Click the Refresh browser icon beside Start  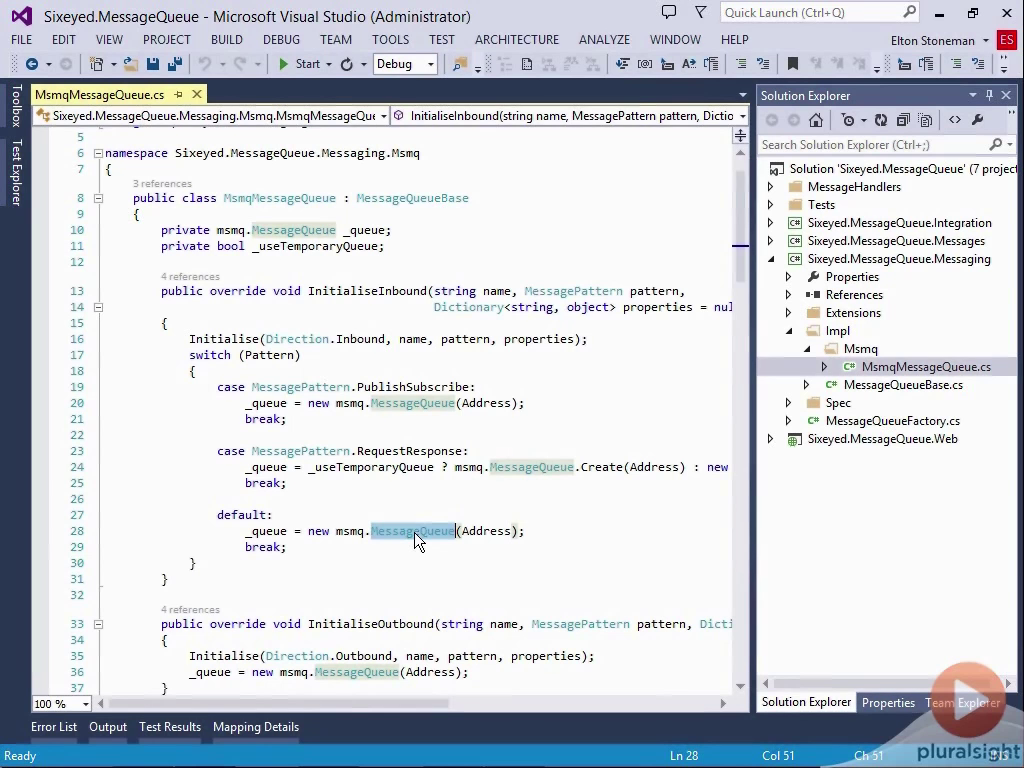(347, 64)
